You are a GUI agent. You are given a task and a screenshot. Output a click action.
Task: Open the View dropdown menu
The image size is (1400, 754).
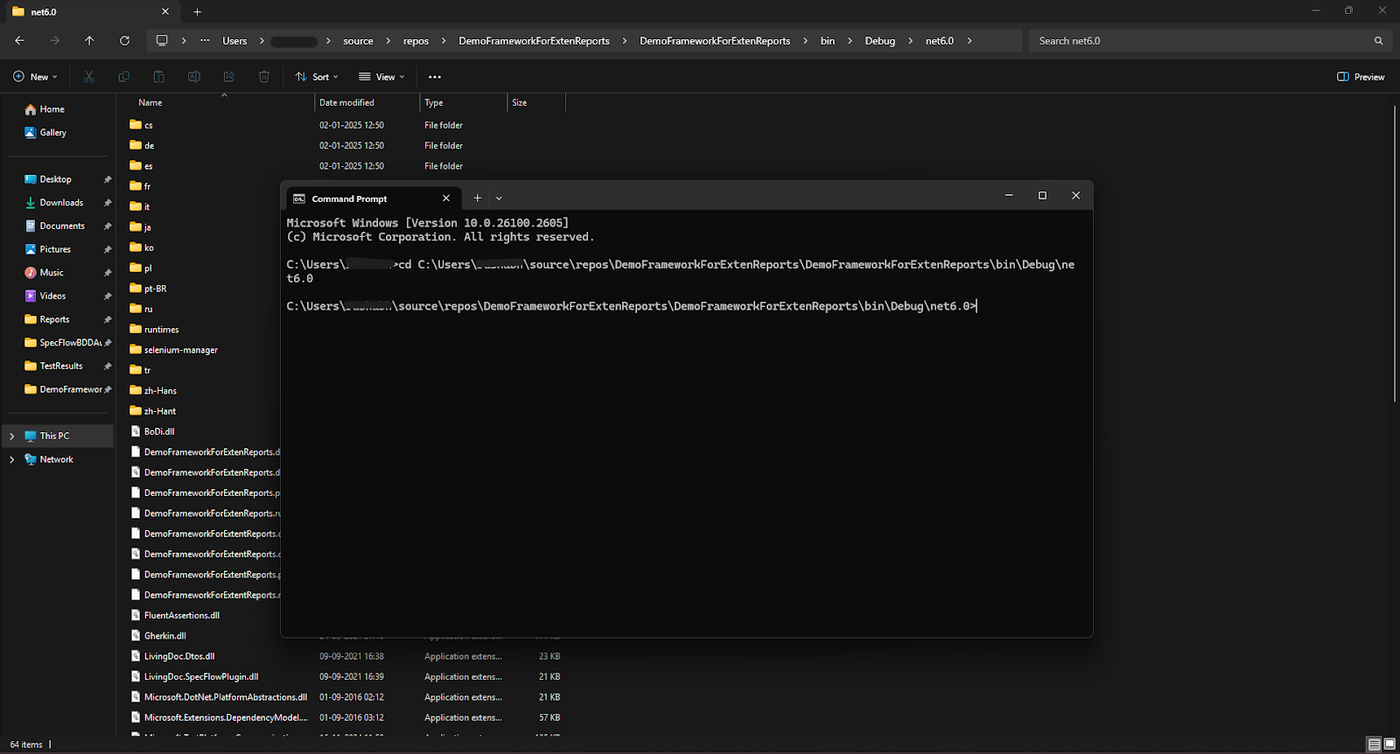382,77
